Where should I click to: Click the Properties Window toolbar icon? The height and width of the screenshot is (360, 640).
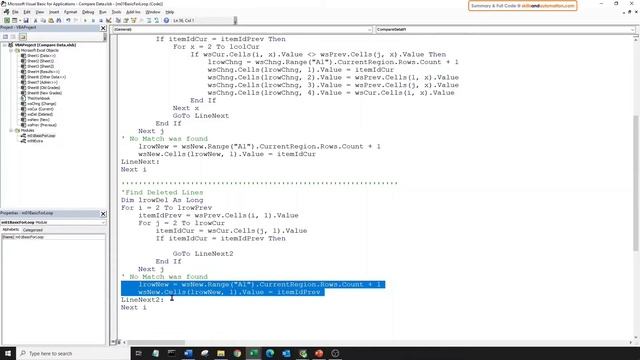[x=126, y=20]
